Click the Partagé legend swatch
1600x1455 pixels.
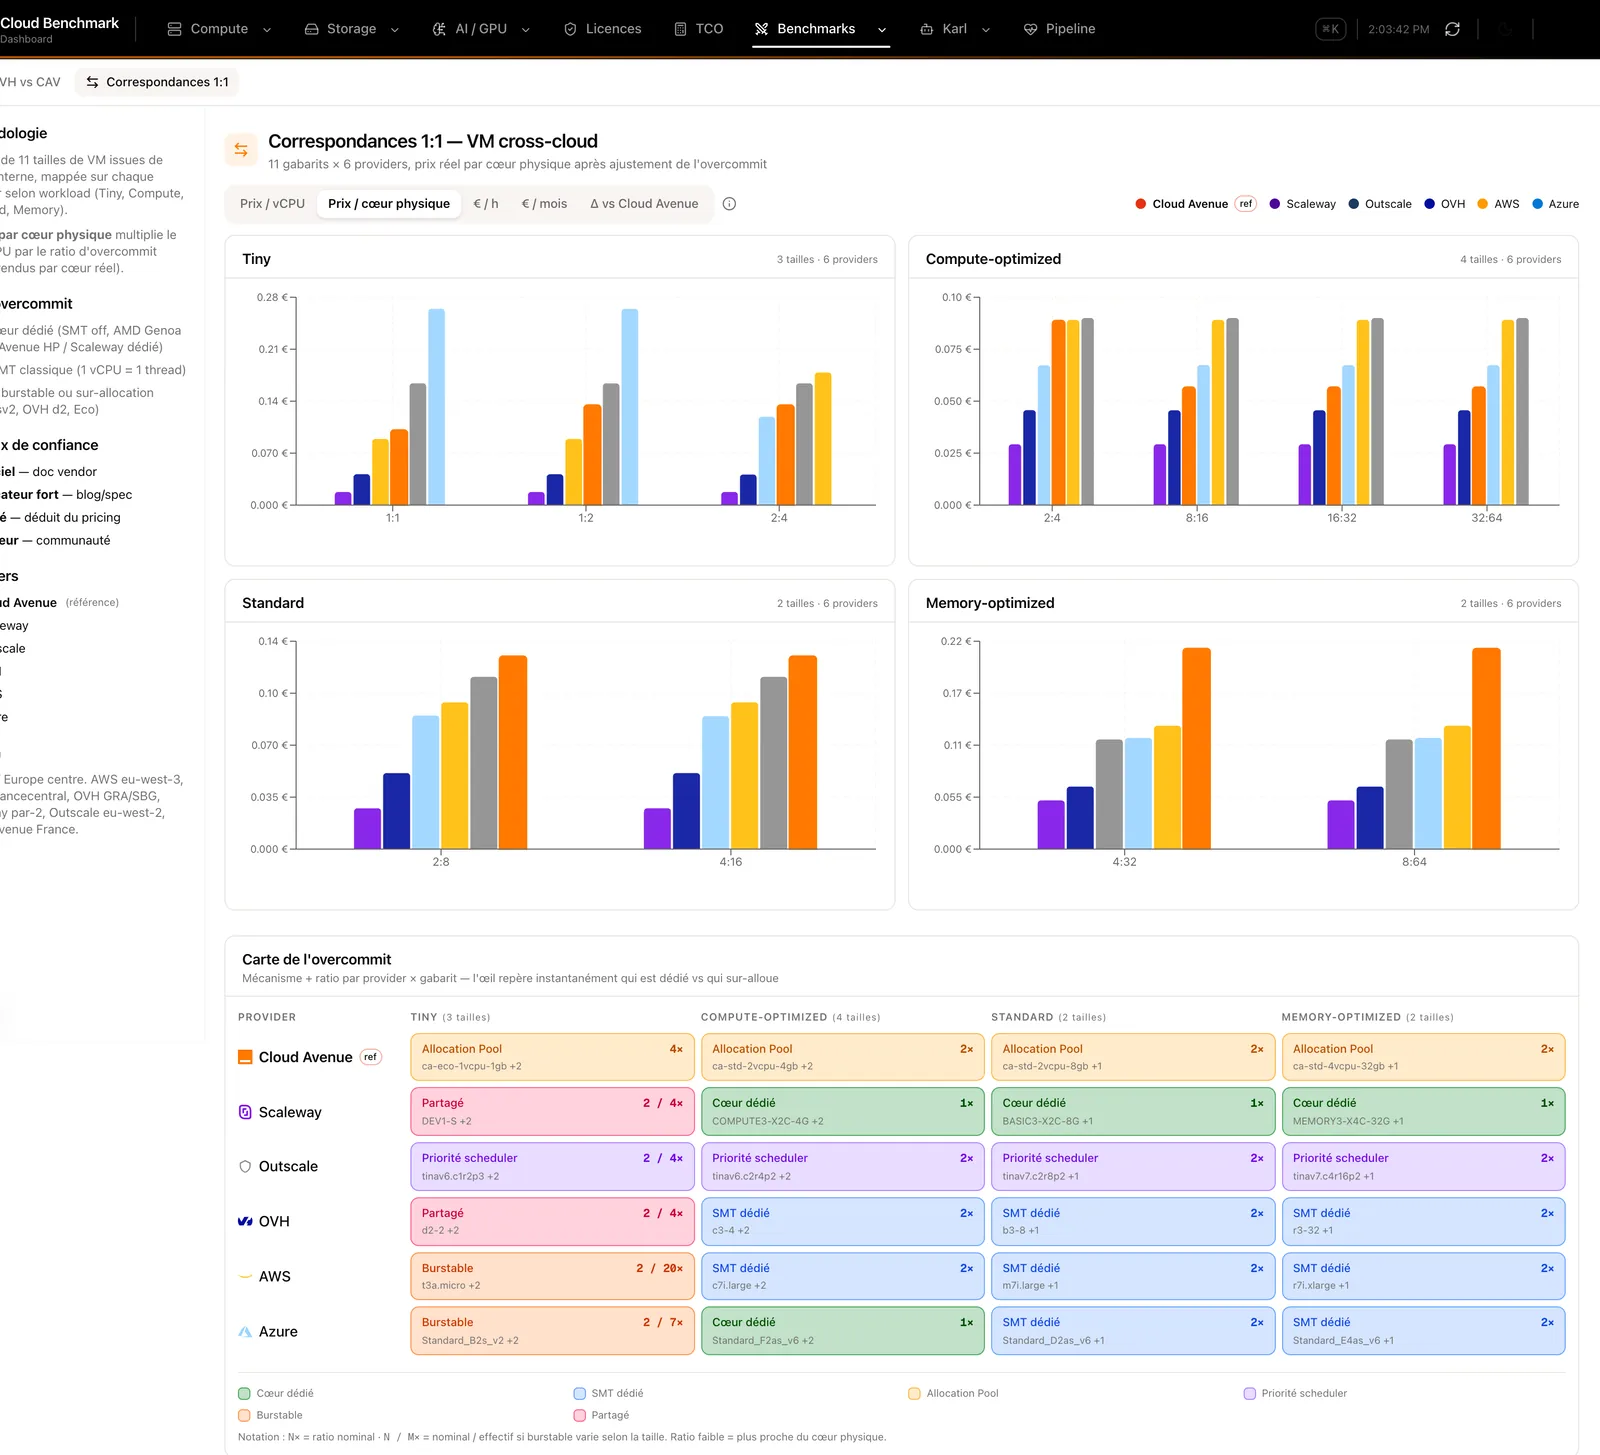click(579, 1415)
